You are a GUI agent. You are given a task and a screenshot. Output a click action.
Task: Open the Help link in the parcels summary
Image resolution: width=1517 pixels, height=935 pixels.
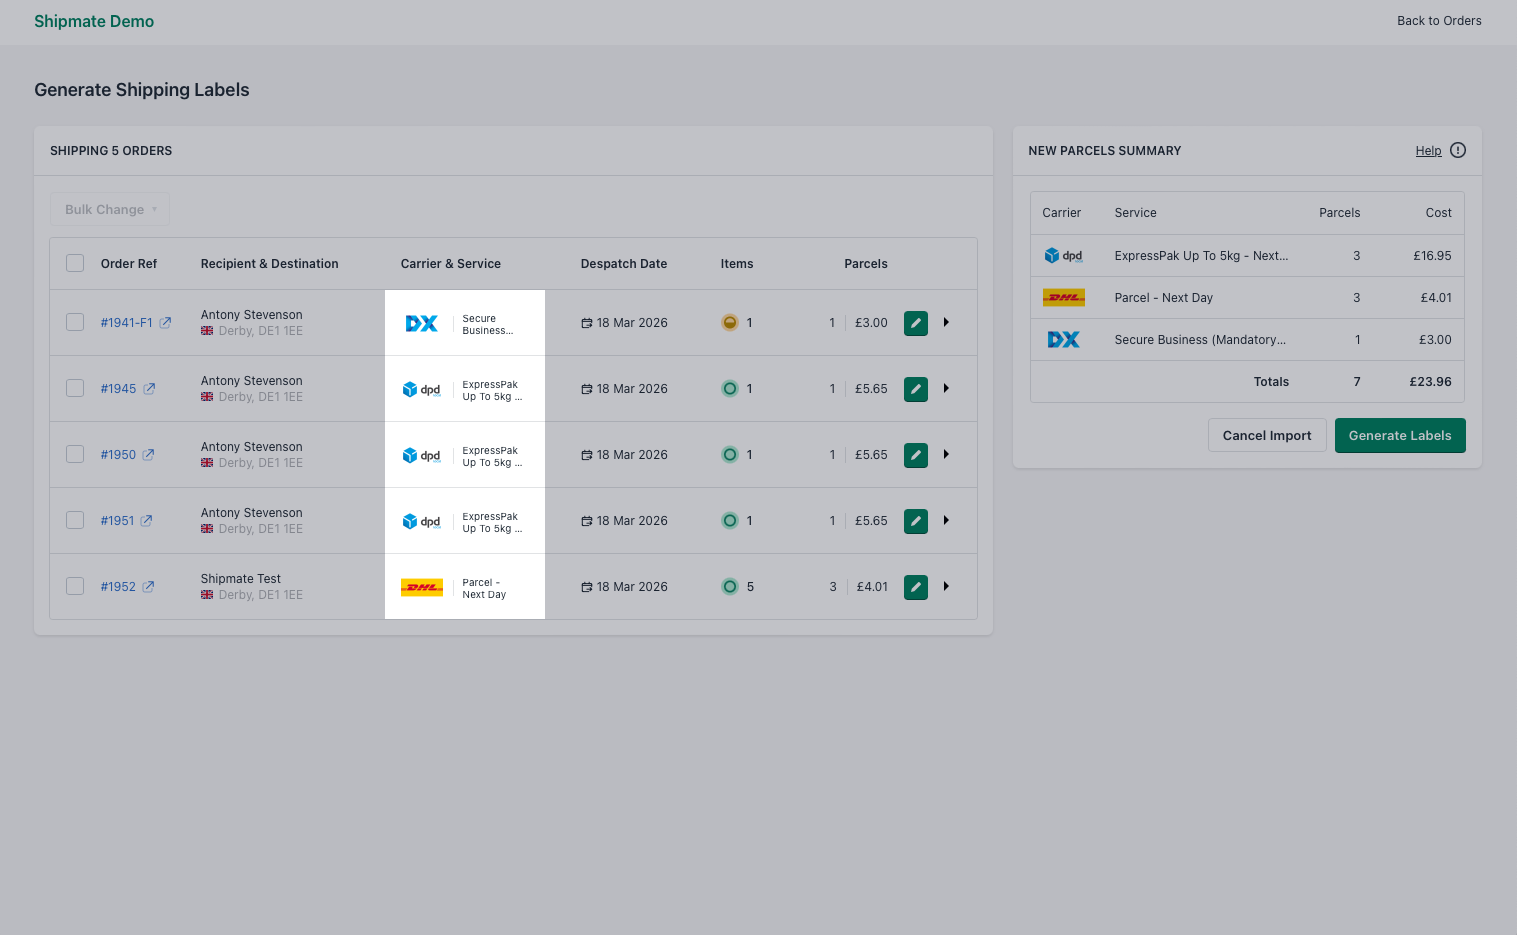pyautogui.click(x=1429, y=150)
